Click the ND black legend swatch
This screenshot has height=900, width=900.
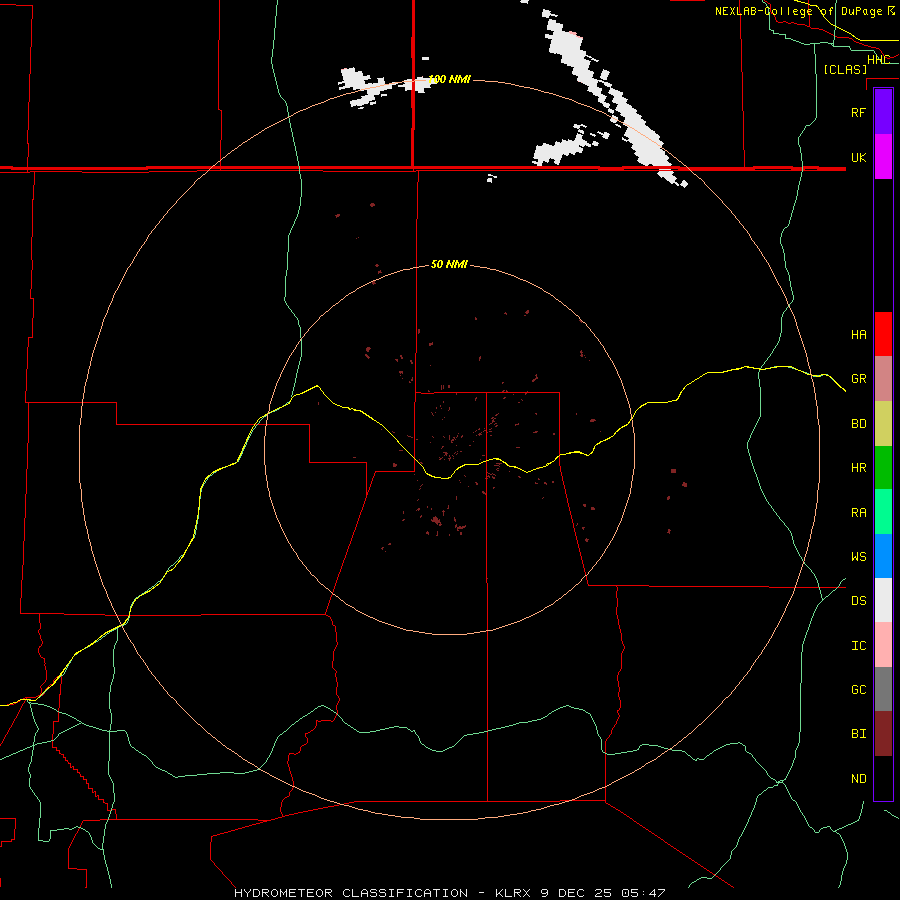tap(883, 778)
